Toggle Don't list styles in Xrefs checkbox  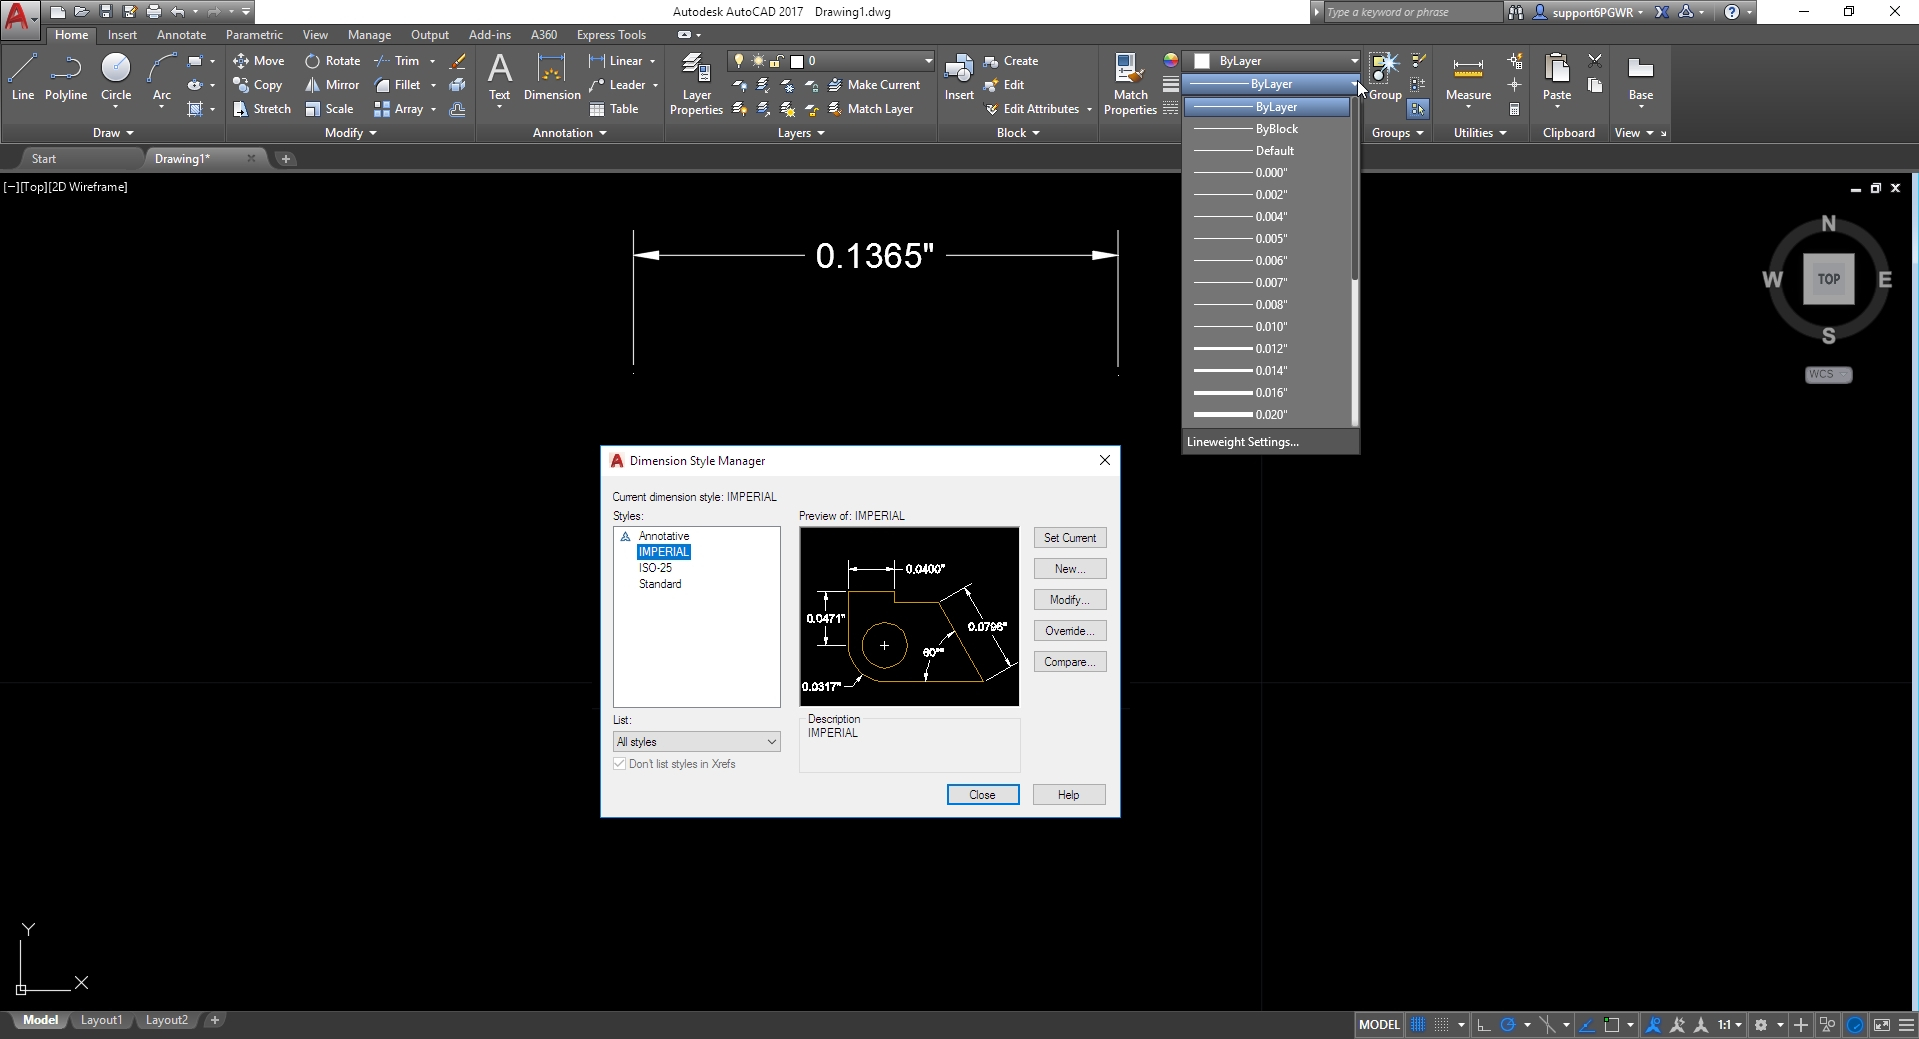[620, 764]
